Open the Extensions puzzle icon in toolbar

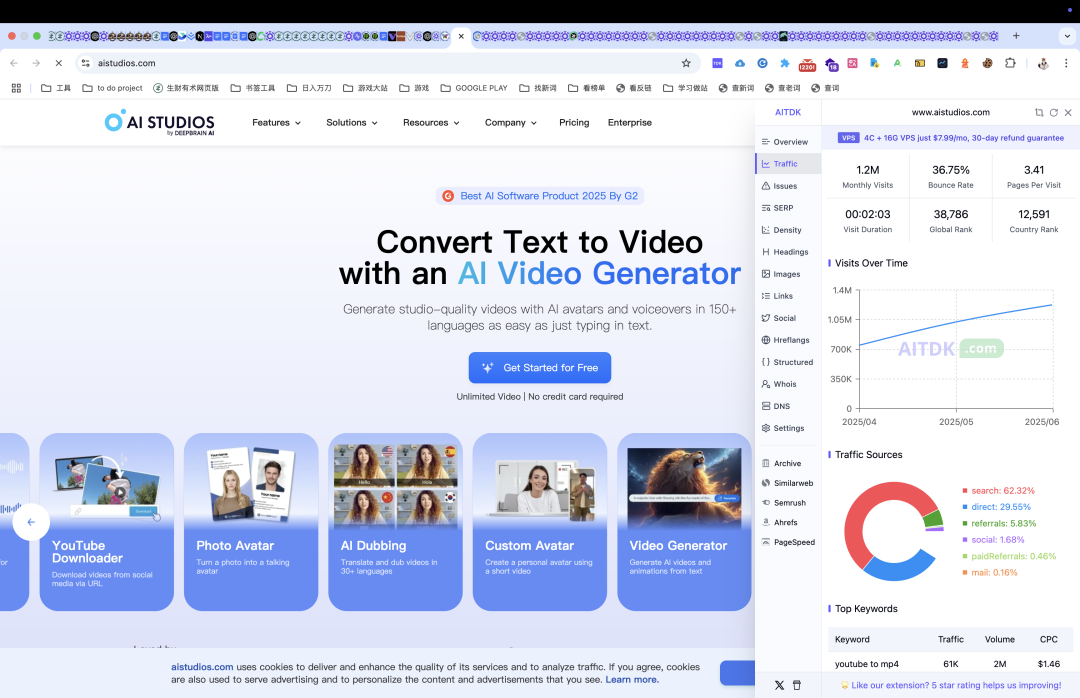pyautogui.click(x=1010, y=63)
